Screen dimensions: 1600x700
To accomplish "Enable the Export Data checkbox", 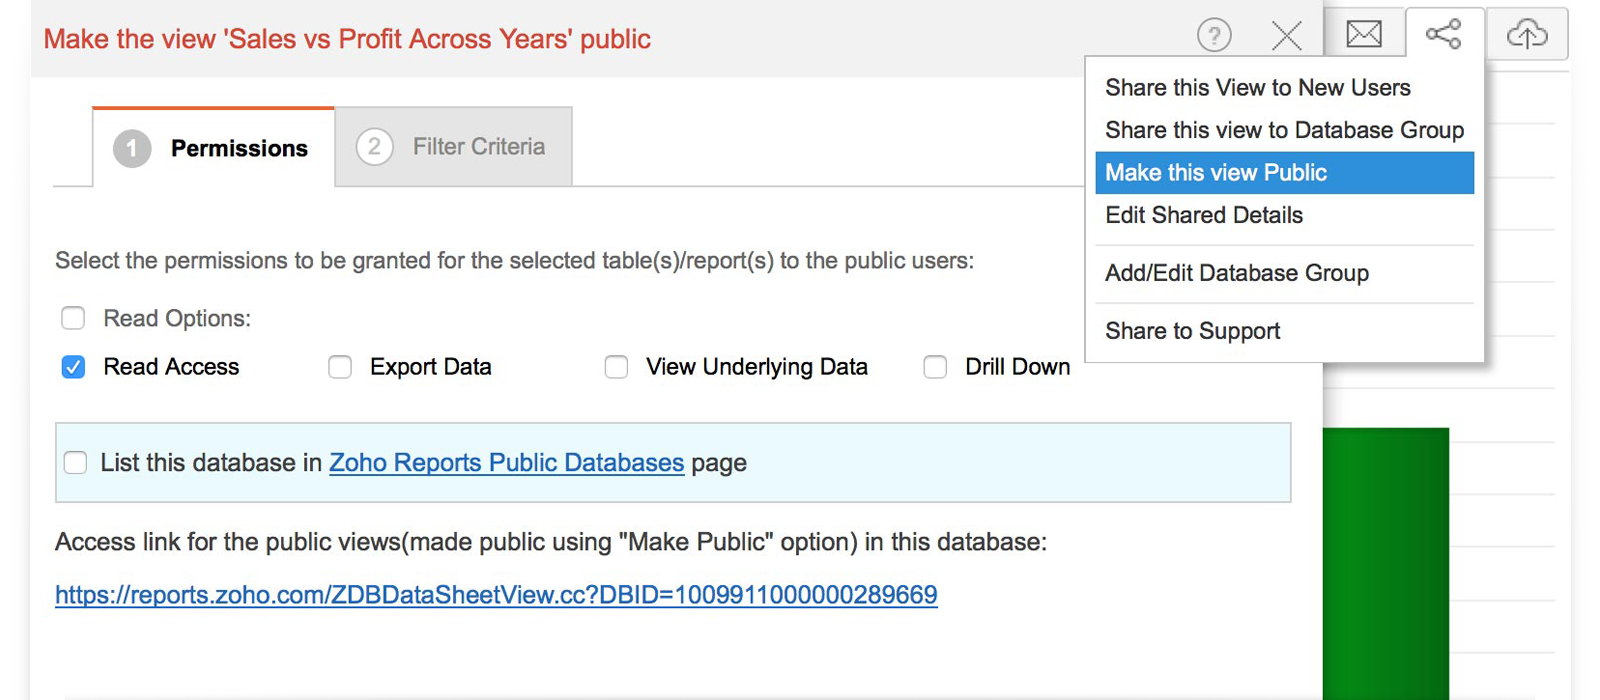I will click(x=340, y=367).
